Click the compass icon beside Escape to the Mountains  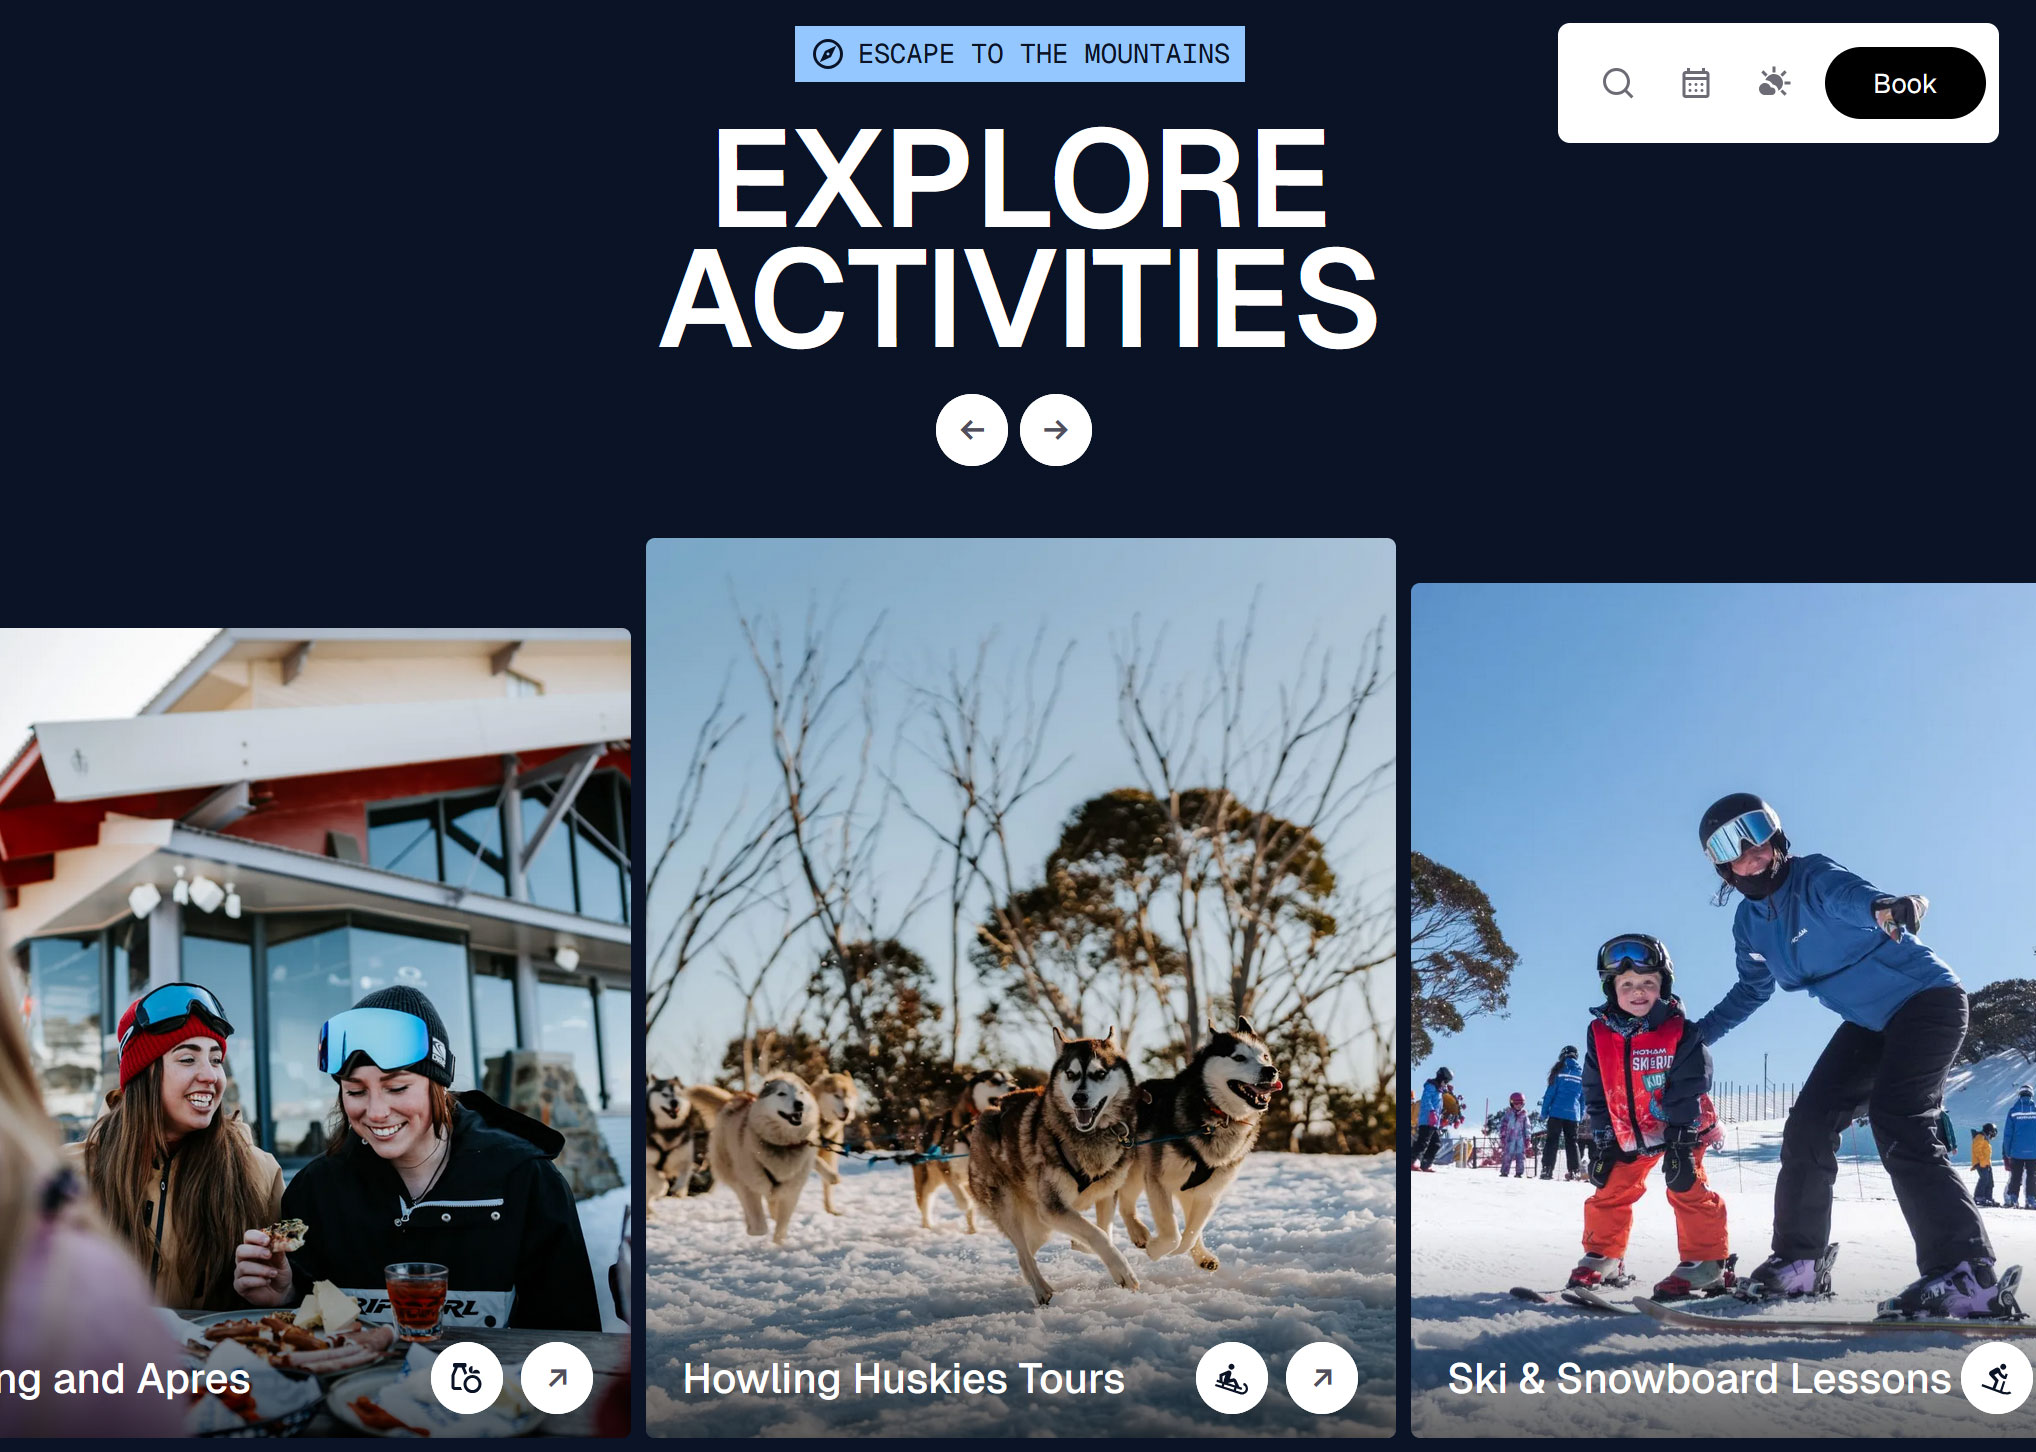[x=828, y=54]
